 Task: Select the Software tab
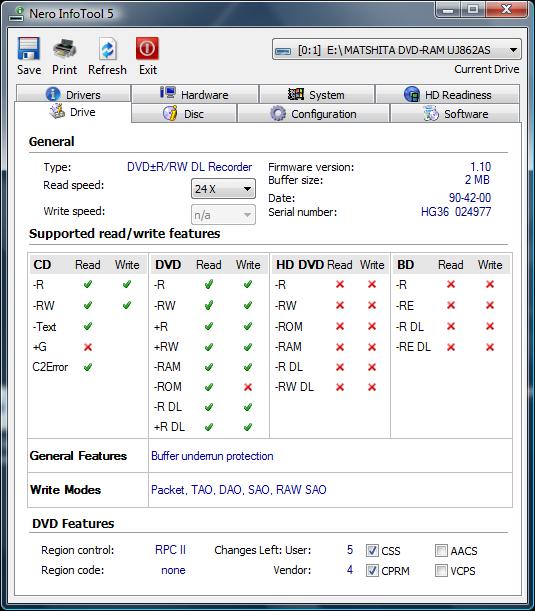[x=455, y=114]
